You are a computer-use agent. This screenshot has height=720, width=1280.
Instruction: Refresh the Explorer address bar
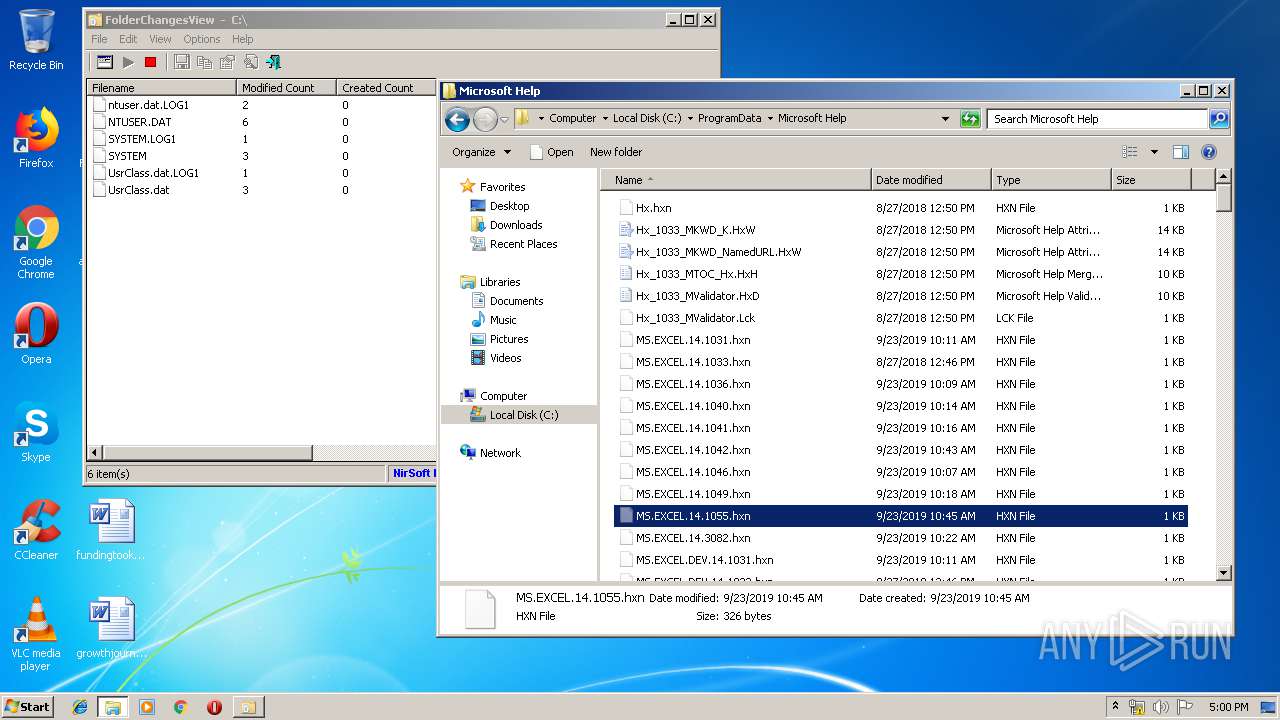(970, 118)
